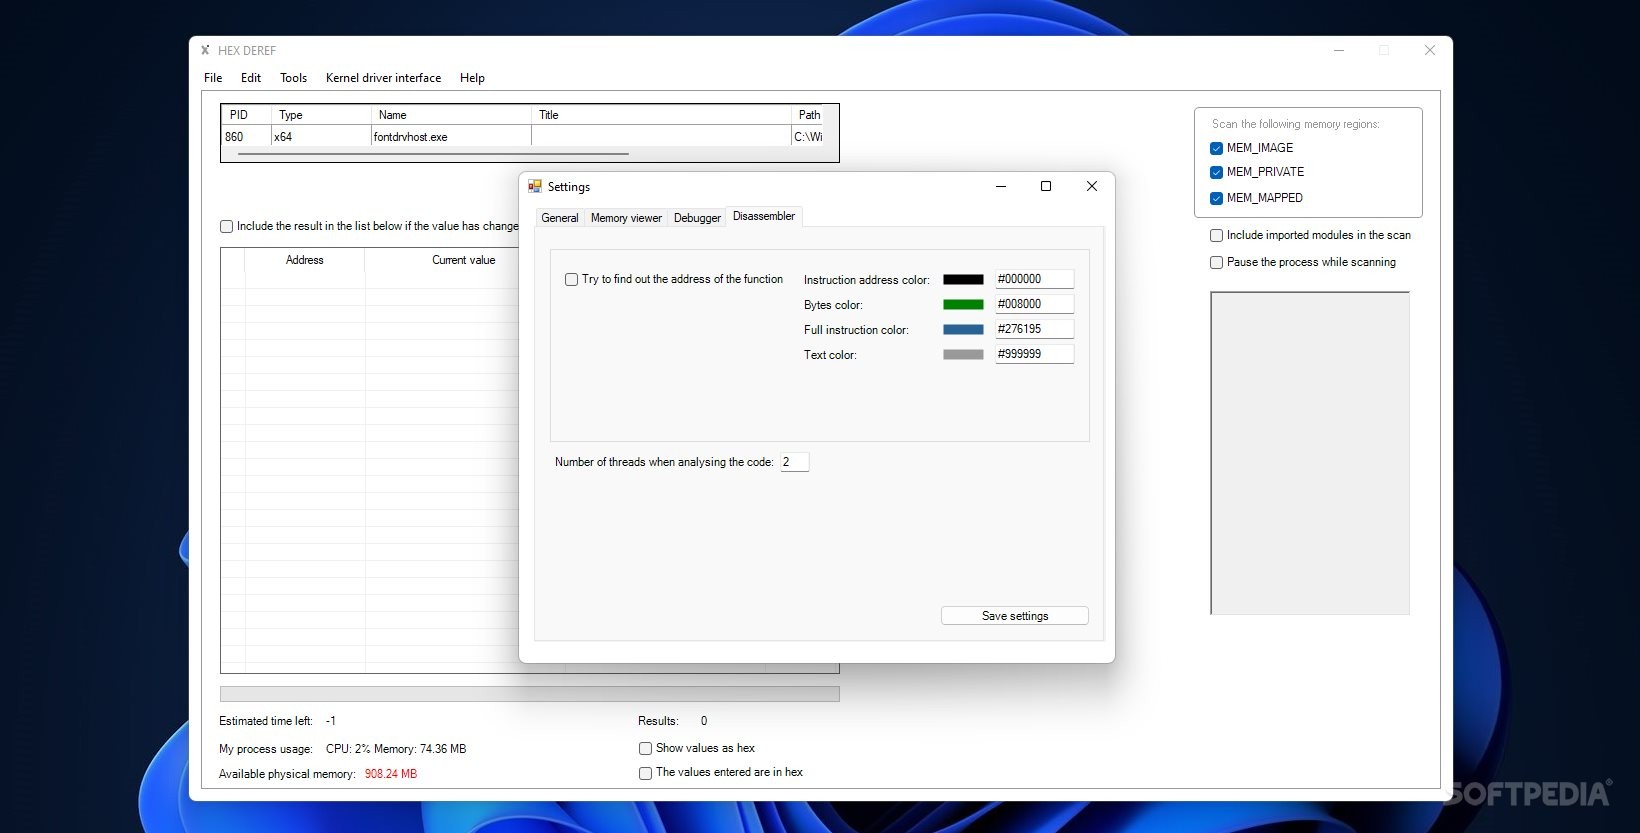This screenshot has width=1640, height=833.
Task: Click the HEX DEREF app icon in title bar
Action: (205, 50)
